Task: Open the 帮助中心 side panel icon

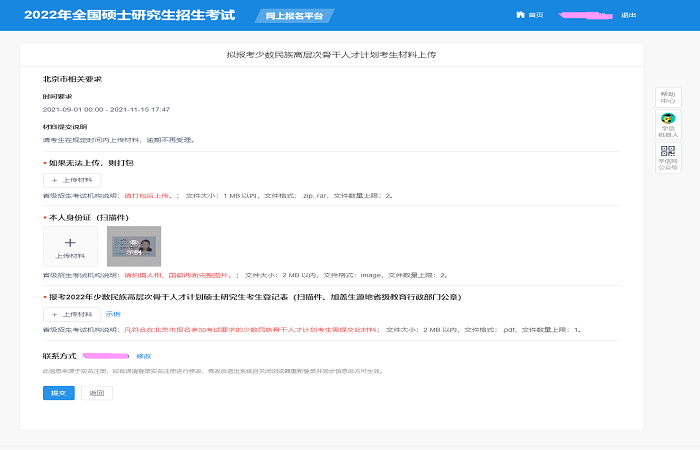Action: 668,97
